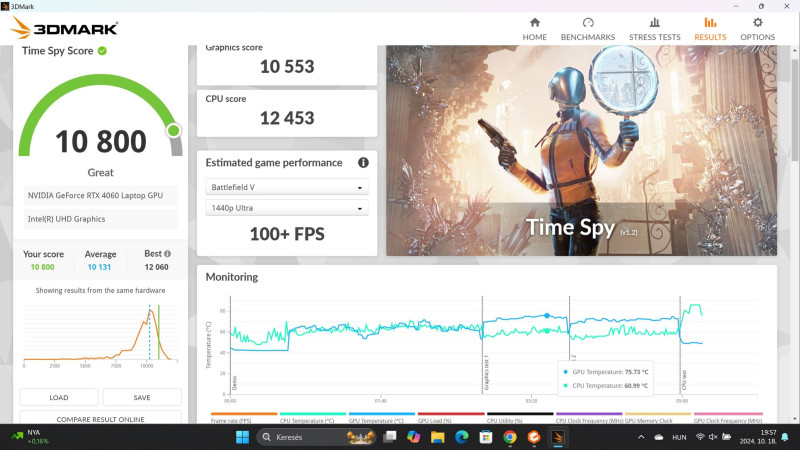The width and height of the screenshot is (800, 450).
Task: Show hidden tray icons chevron
Action: coord(641,437)
